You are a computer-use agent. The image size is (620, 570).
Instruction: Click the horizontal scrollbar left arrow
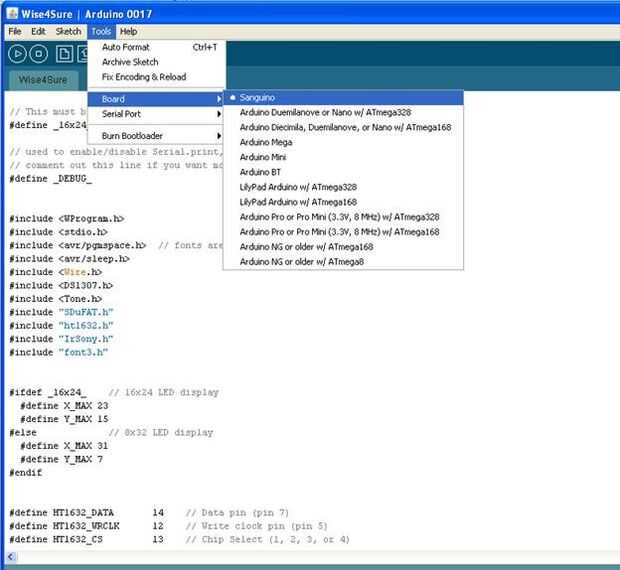(x=11, y=557)
